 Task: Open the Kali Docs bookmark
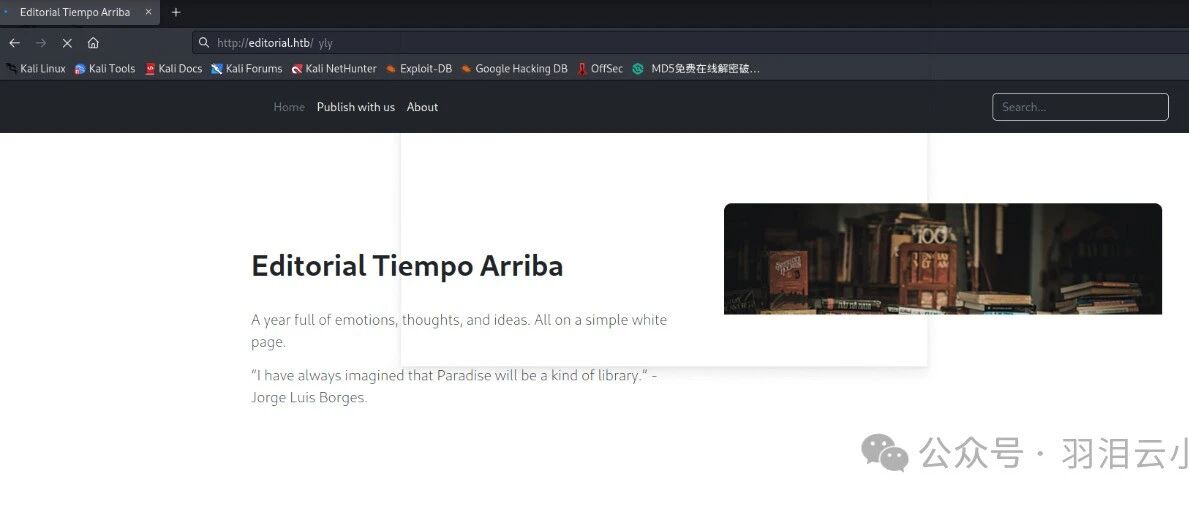[174, 68]
